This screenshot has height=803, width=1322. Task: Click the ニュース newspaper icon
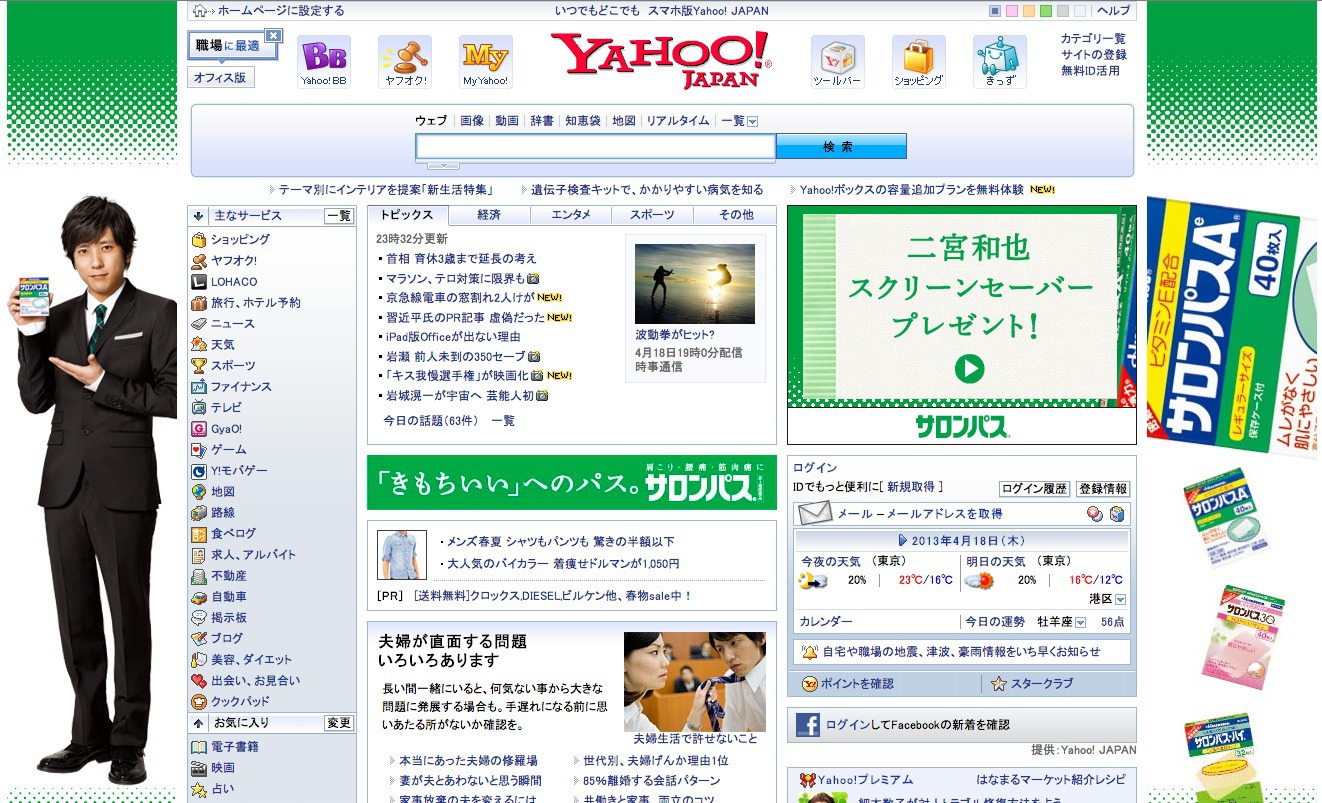click(x=199, y=324)
